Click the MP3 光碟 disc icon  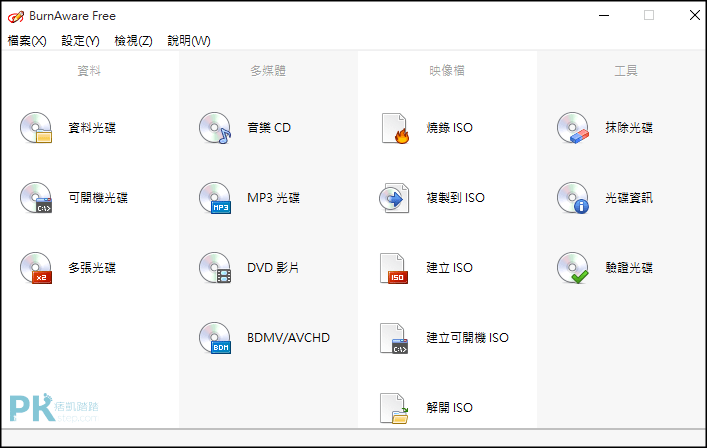pos(215,198)
